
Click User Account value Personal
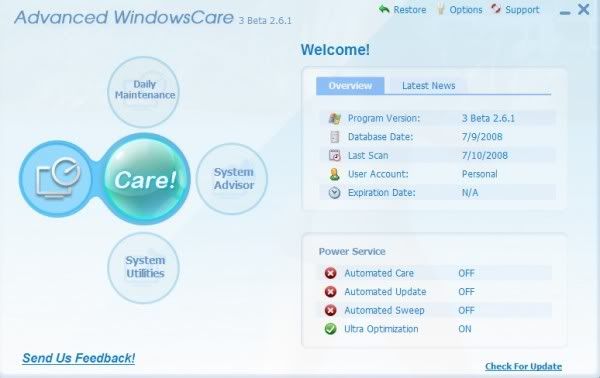click(479, 174)
